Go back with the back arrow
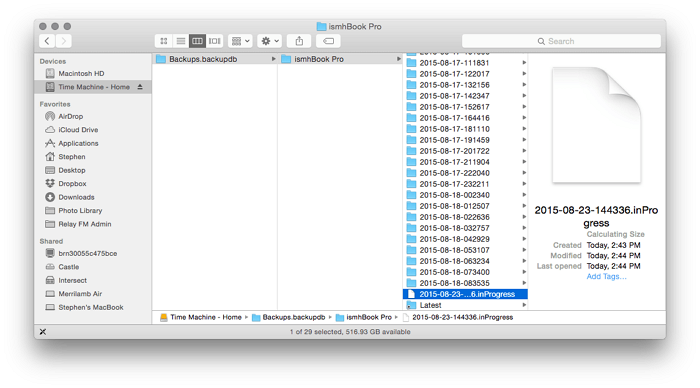The height and width of the screenshot is (388, 700). pos(47,41)
